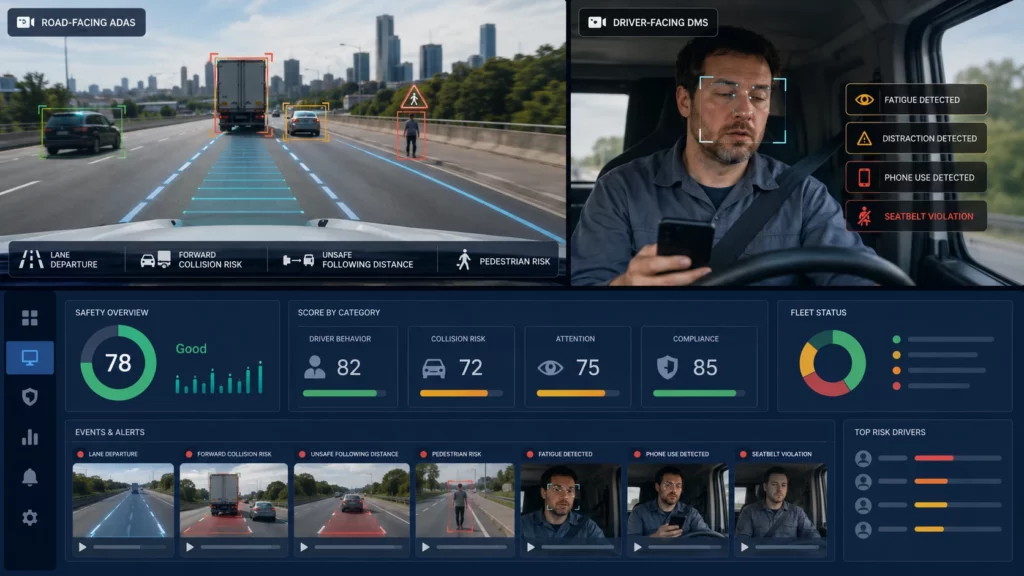Click the Unsafe Following Distance icon
1024x576 pixels.
coord(298,260)
